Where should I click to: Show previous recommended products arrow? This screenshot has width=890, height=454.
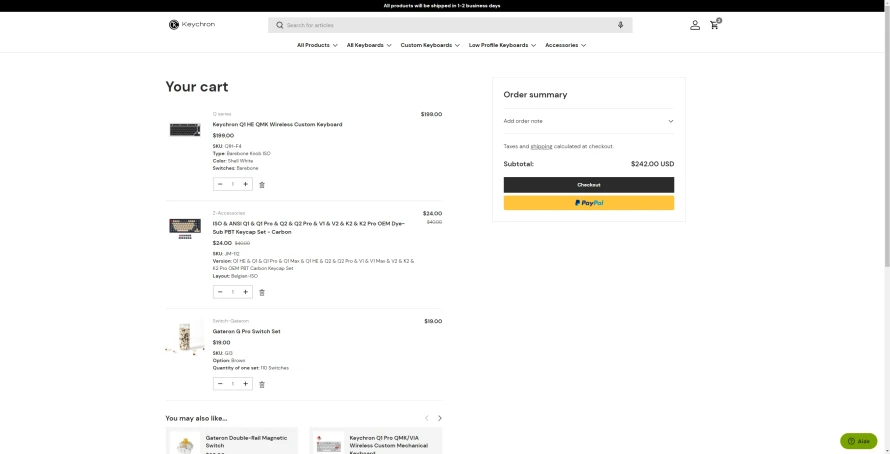point(426,418)
